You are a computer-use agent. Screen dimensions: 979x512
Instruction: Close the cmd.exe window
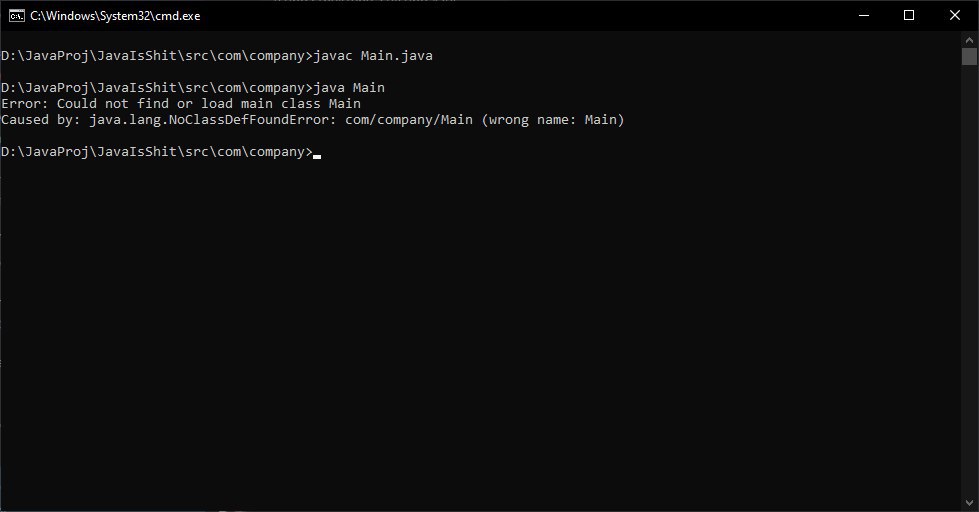(955, 16)
